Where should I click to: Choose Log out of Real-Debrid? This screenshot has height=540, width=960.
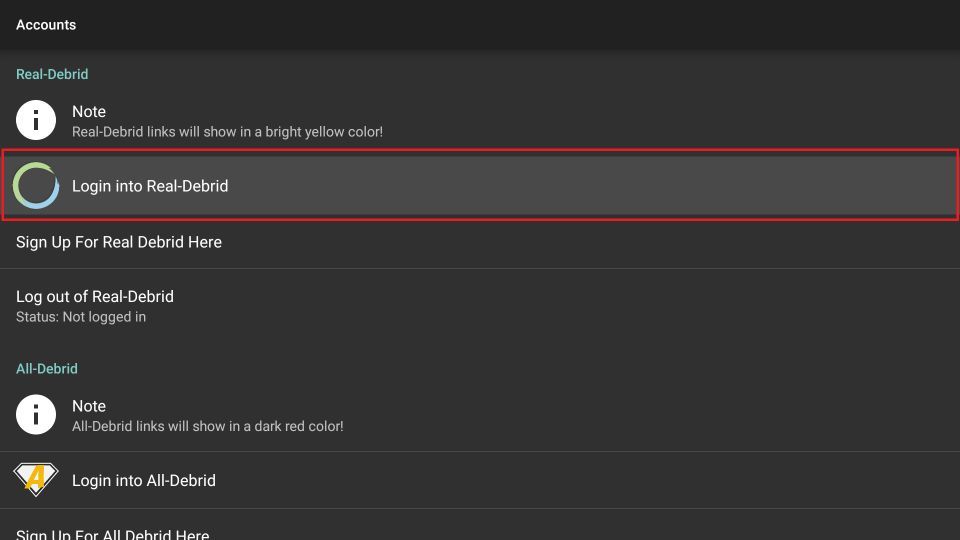(480, 306)
